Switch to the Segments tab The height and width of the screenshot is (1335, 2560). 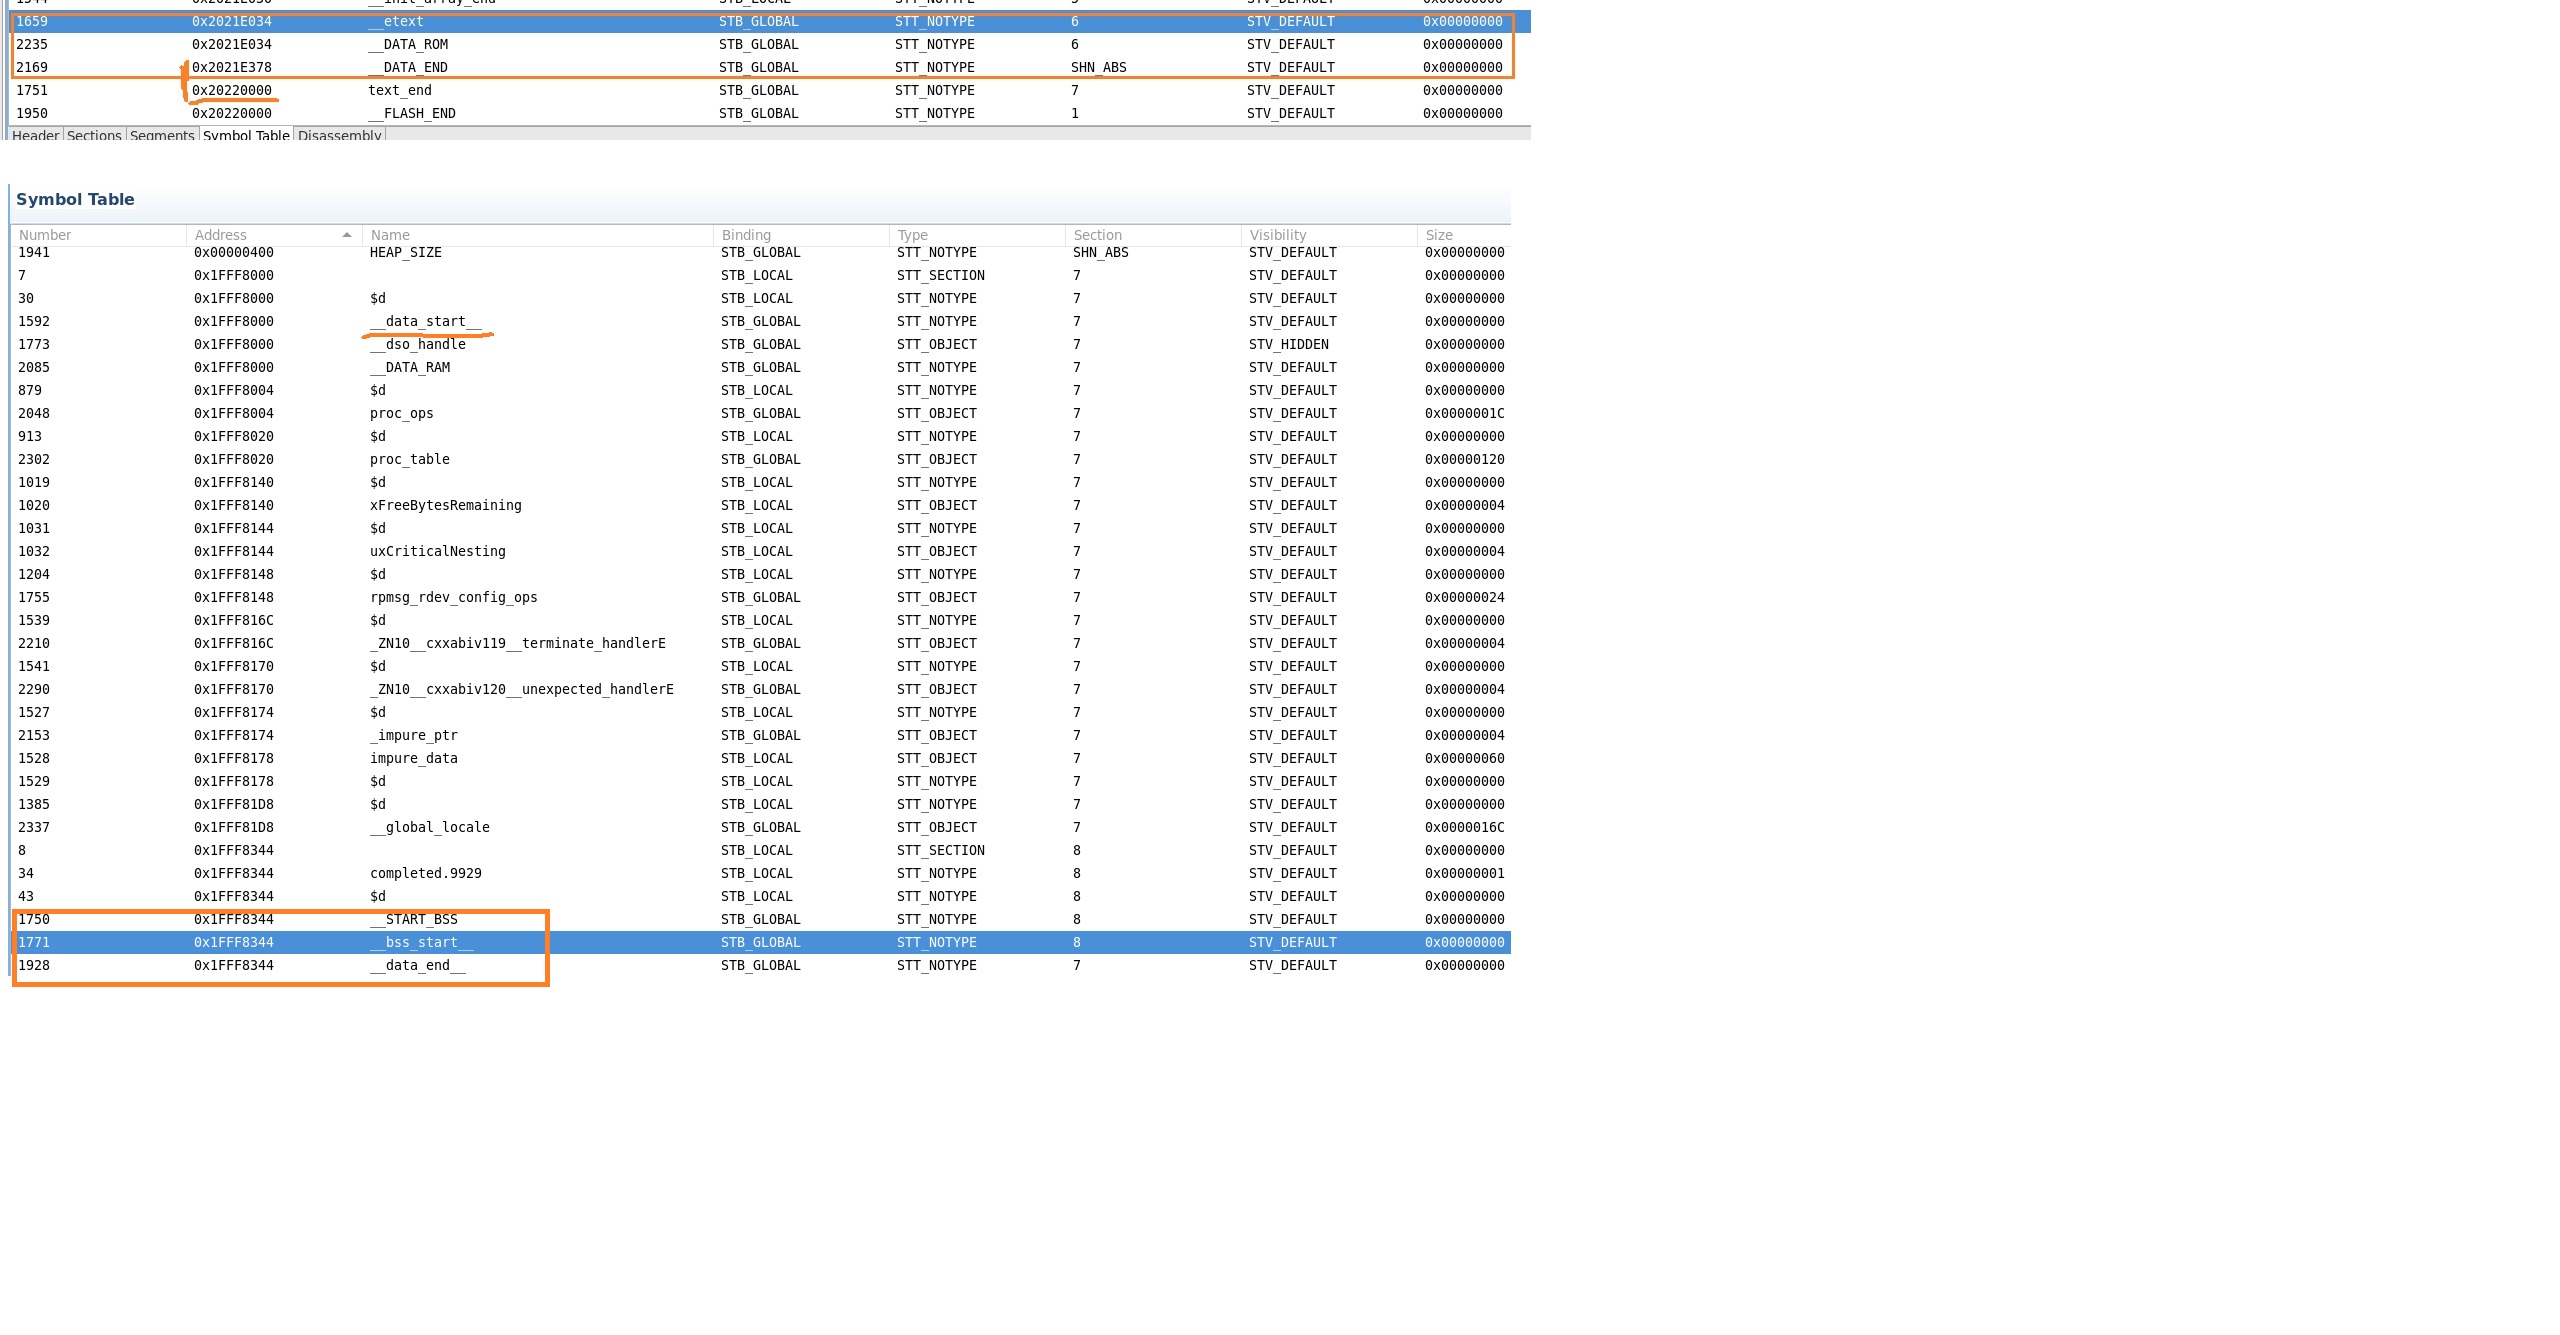pyautogui.click(x=162, y=135)
